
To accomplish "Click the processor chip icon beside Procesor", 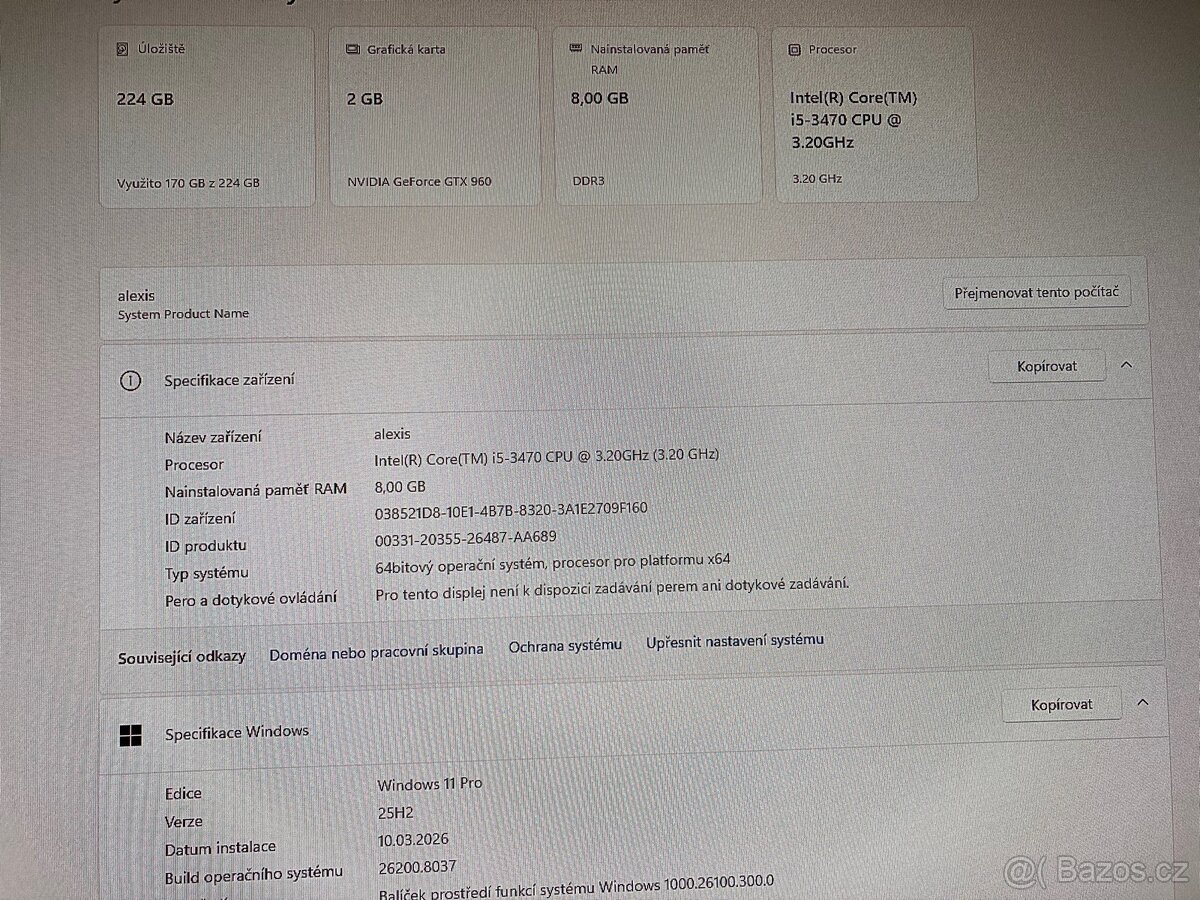I will click(794, 49).
